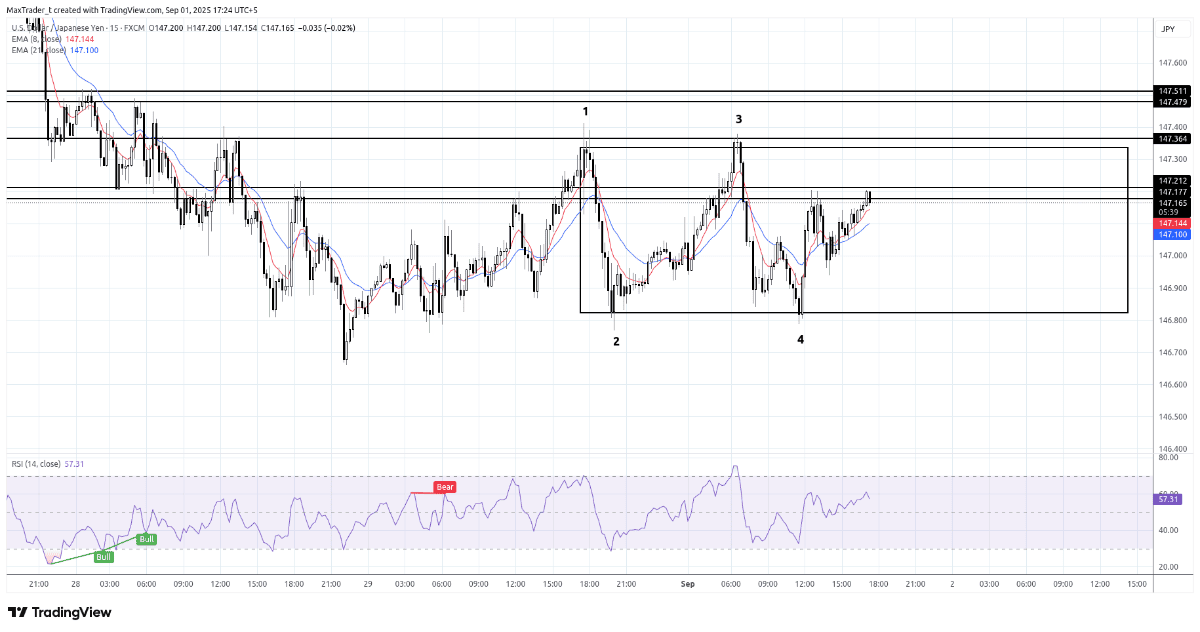1200x632 pixels.
Task: Click the red 147.144 EMA price tag
Action: (x=1173, y=223)
